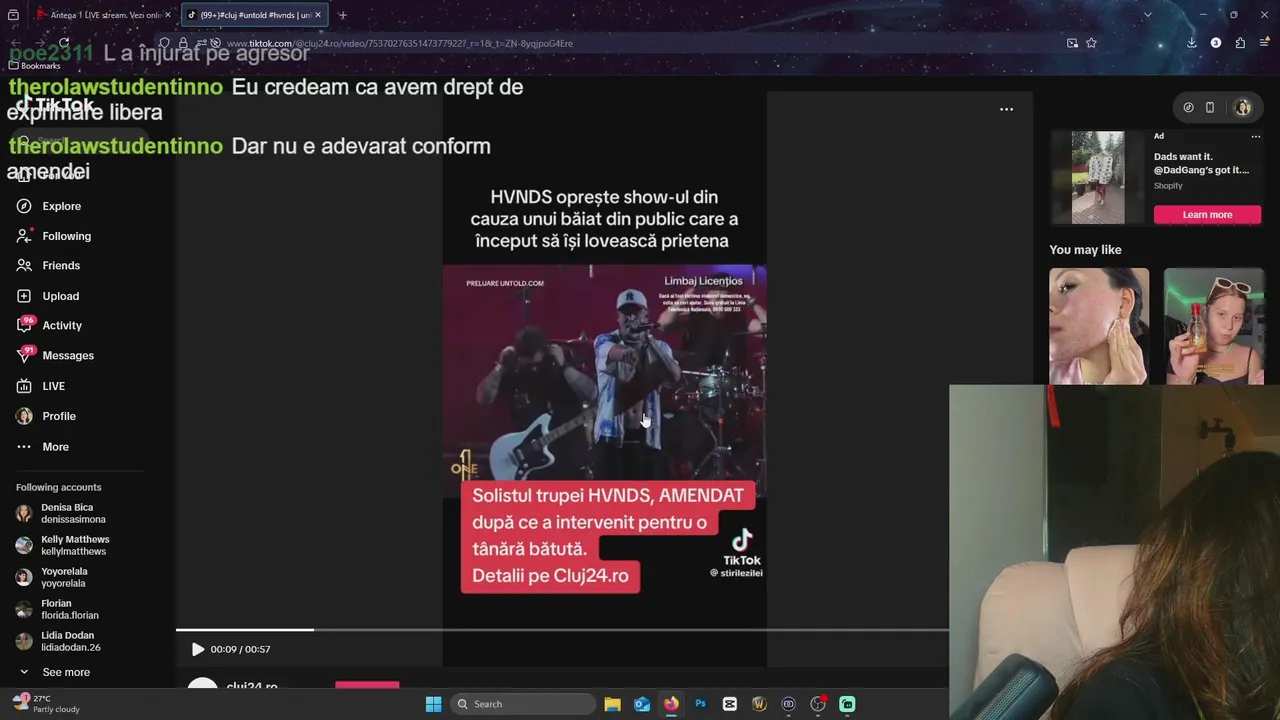Open a new browser tab
This screenshot has height=720, width=1280.
coord(342,15)
